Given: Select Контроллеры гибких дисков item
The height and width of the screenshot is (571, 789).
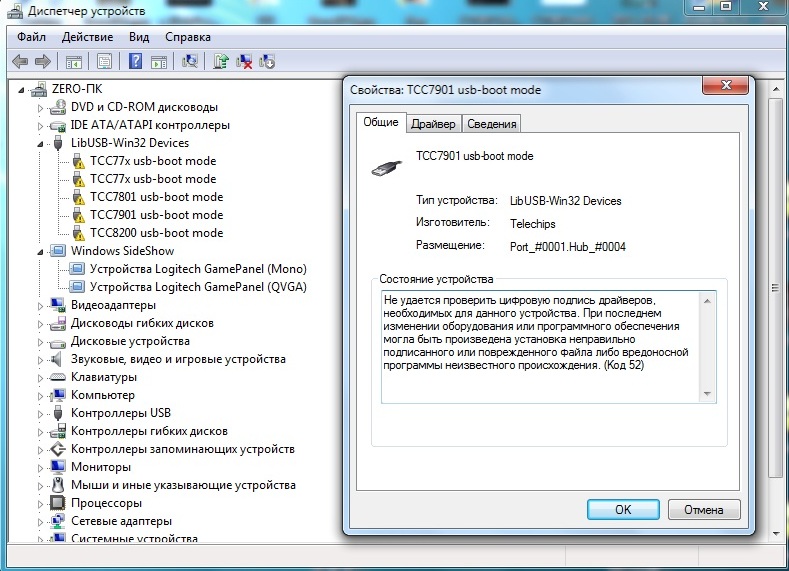Looking at the screenshot, I should 149,431.
